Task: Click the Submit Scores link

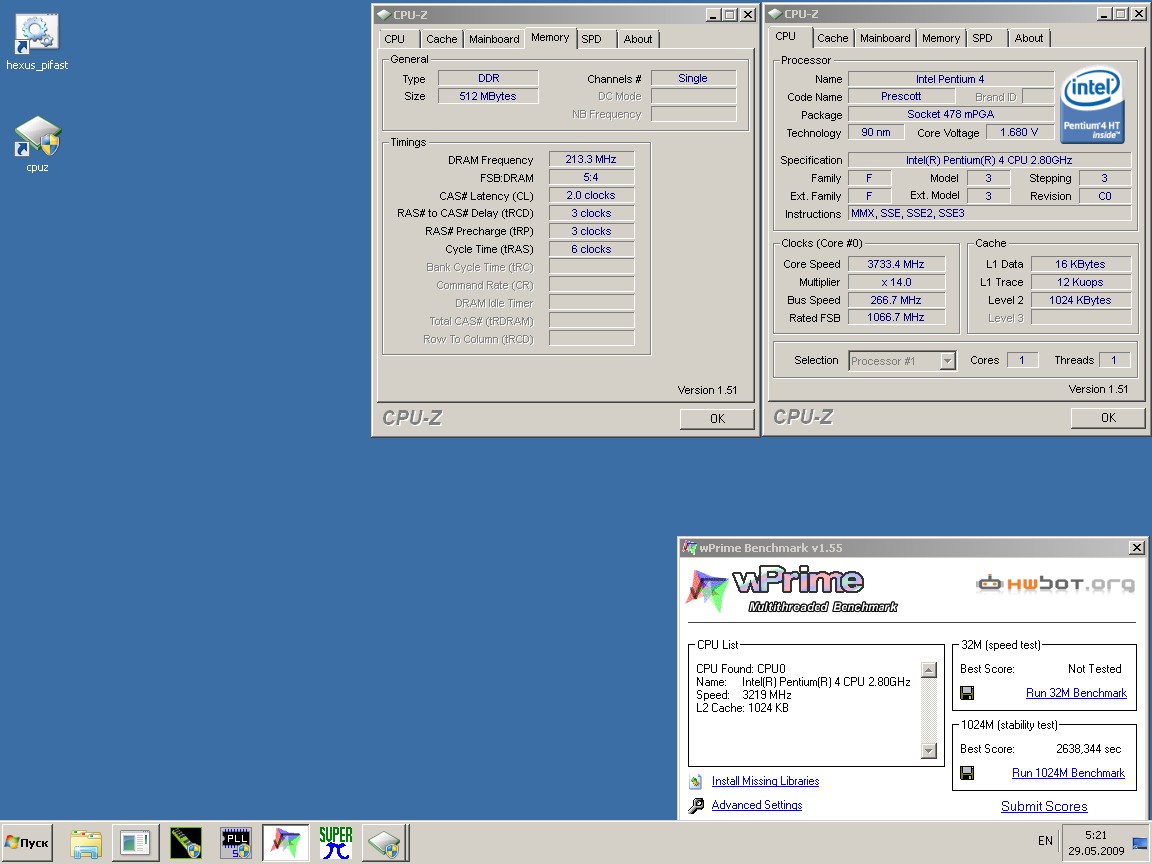Action: pos(1044,807)
